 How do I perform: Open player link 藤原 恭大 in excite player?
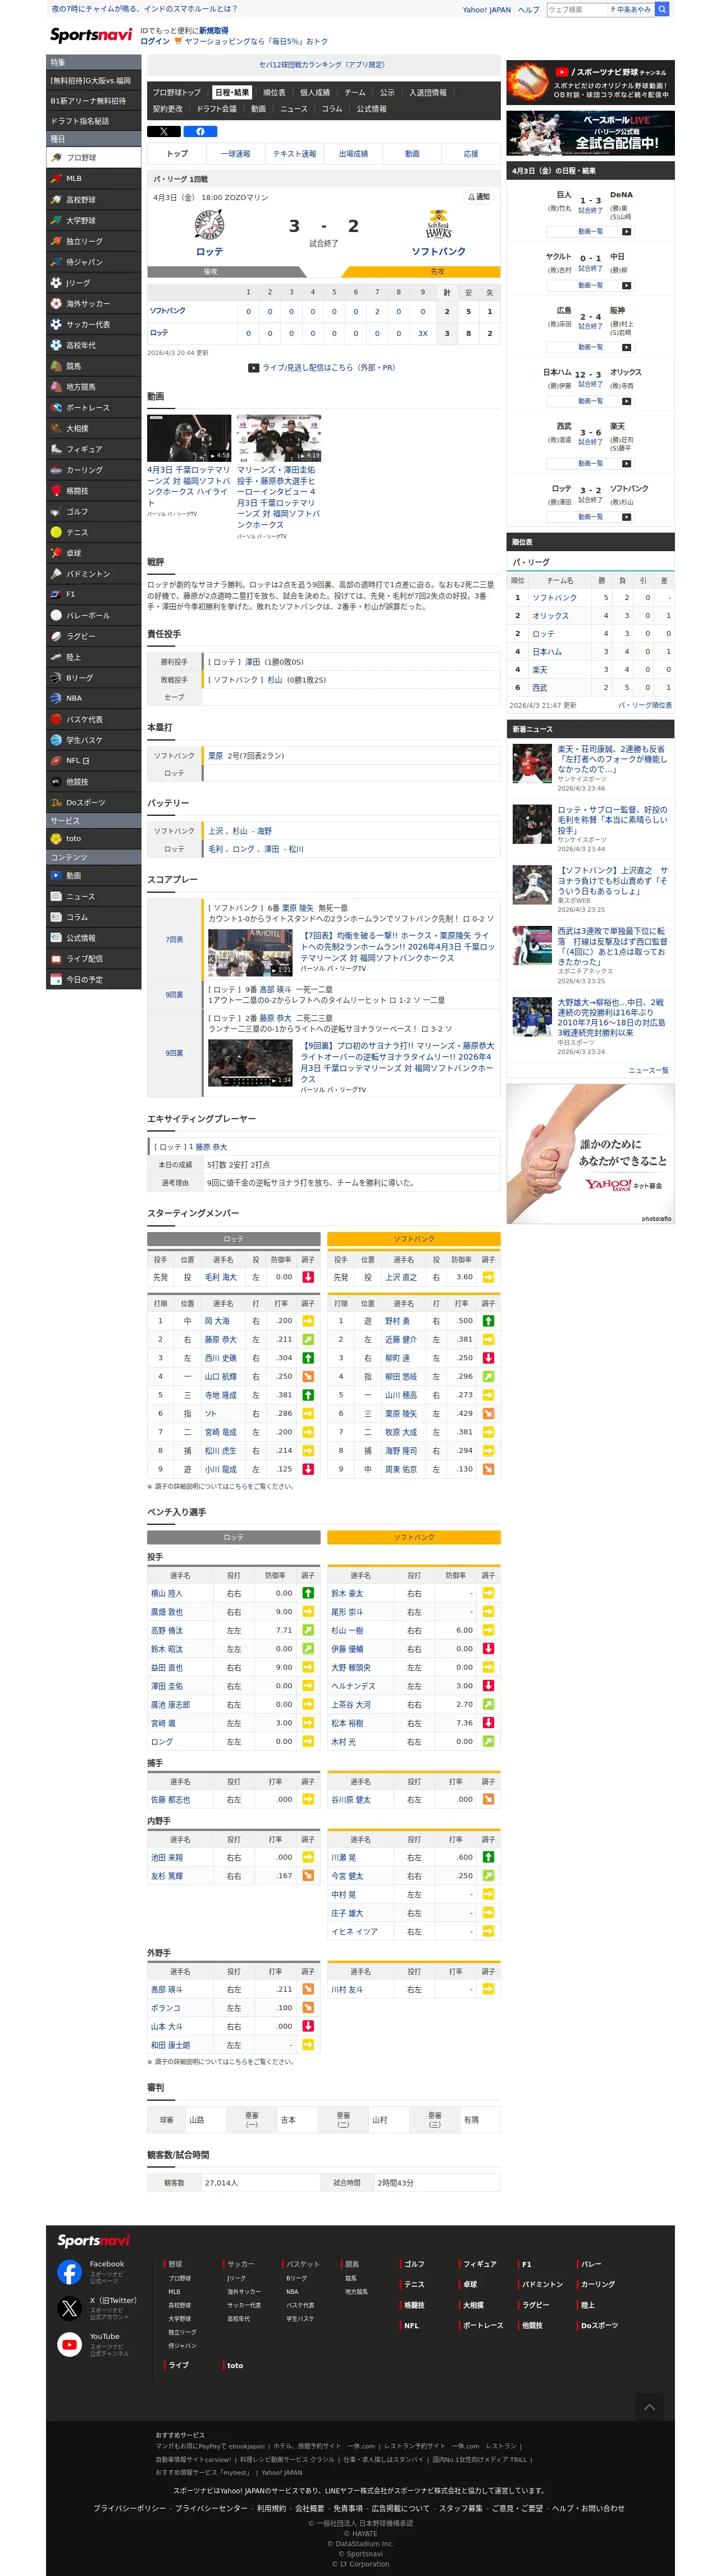tap(211, 1147)
